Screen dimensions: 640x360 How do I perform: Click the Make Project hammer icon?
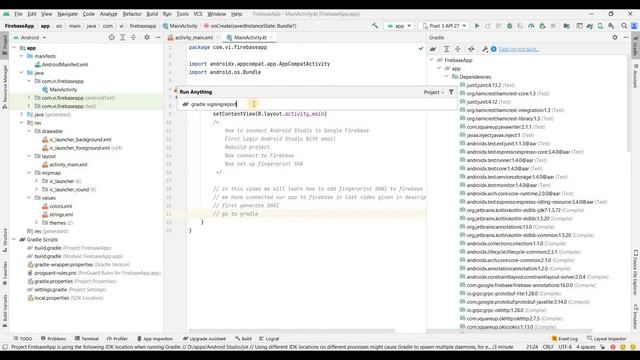tap(375, 26)
